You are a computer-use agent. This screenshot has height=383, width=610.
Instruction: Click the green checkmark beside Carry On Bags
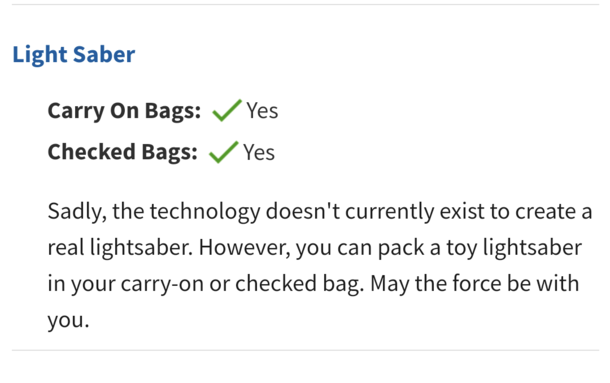[x=227, y=110]
